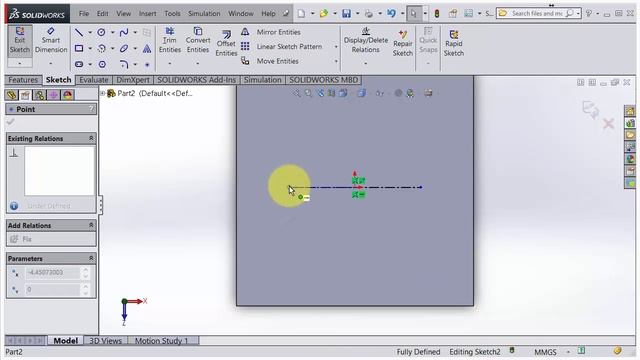Select the Point sketch tool
The width and height of the screenshot is (640, 360).
pyautogui.click(x=147, y=64)
